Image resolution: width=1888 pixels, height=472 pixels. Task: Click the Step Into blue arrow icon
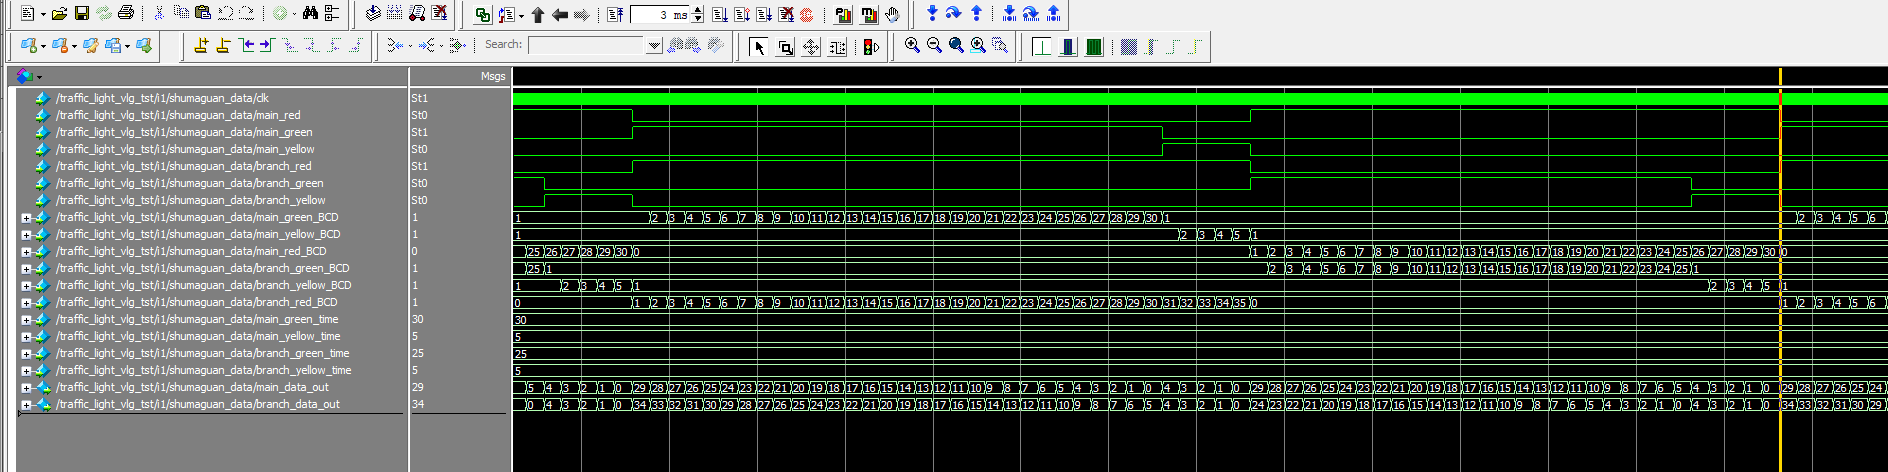tap(932, 12)
